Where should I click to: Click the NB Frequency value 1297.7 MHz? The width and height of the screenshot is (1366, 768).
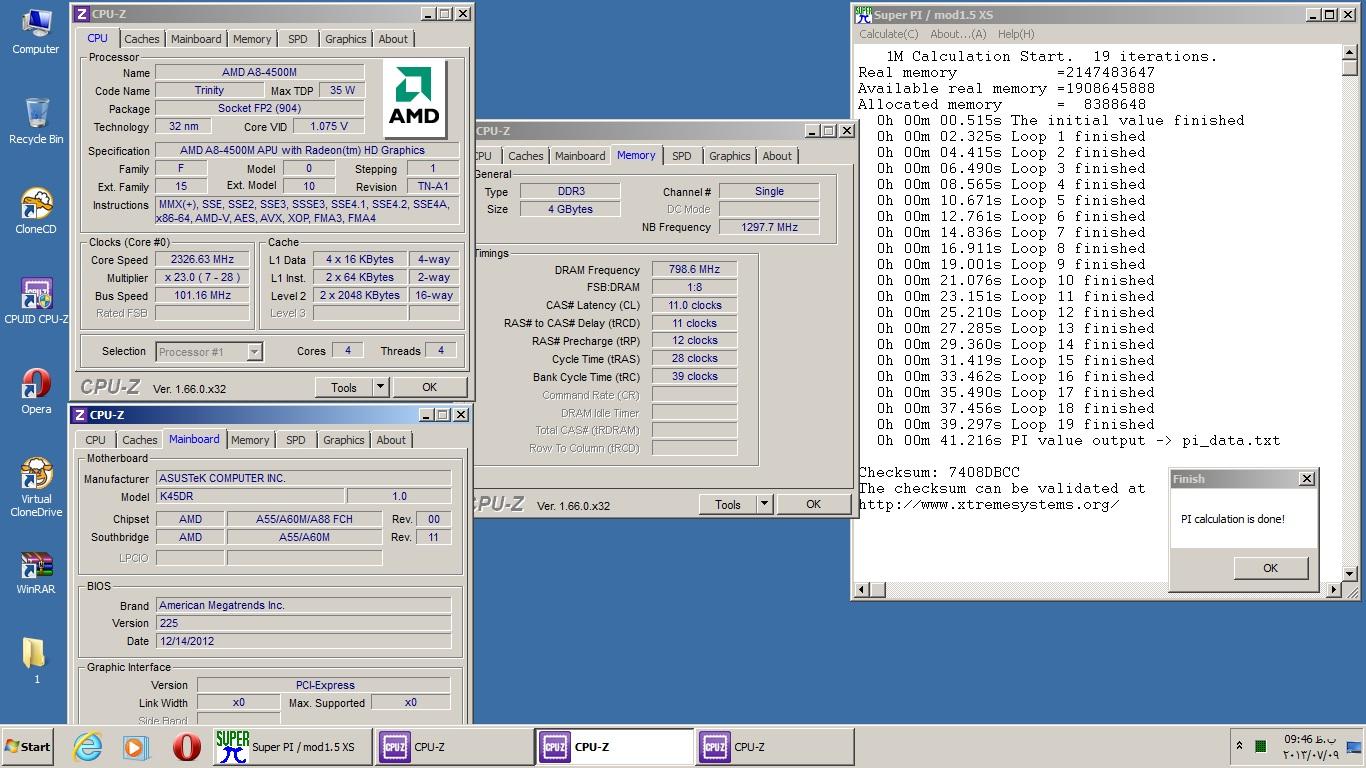(x=769, y=227)
